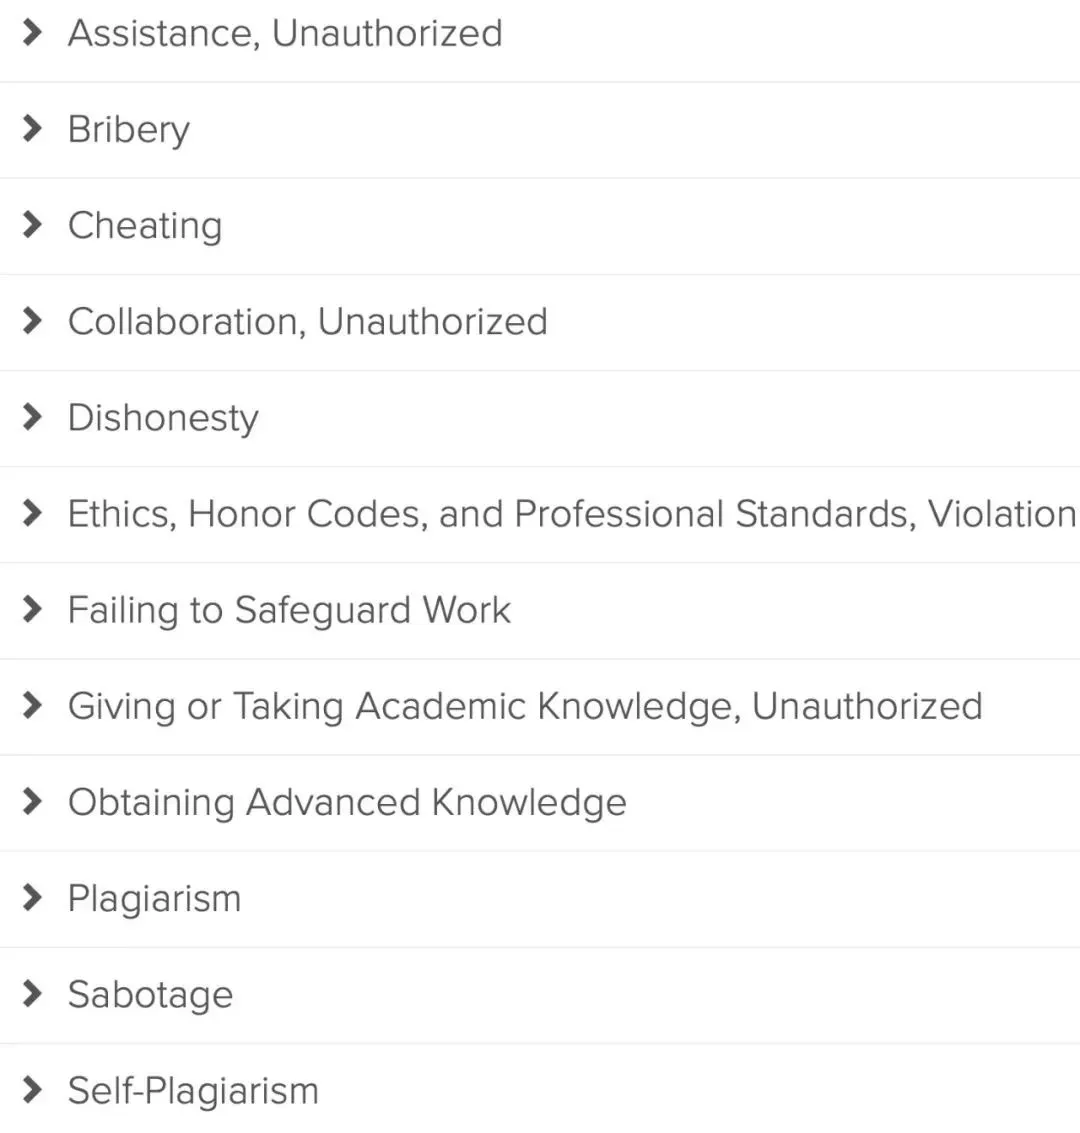Click the Dishonesty label
Screen dimensions: 1080x1133
click(x=163, y=418)
